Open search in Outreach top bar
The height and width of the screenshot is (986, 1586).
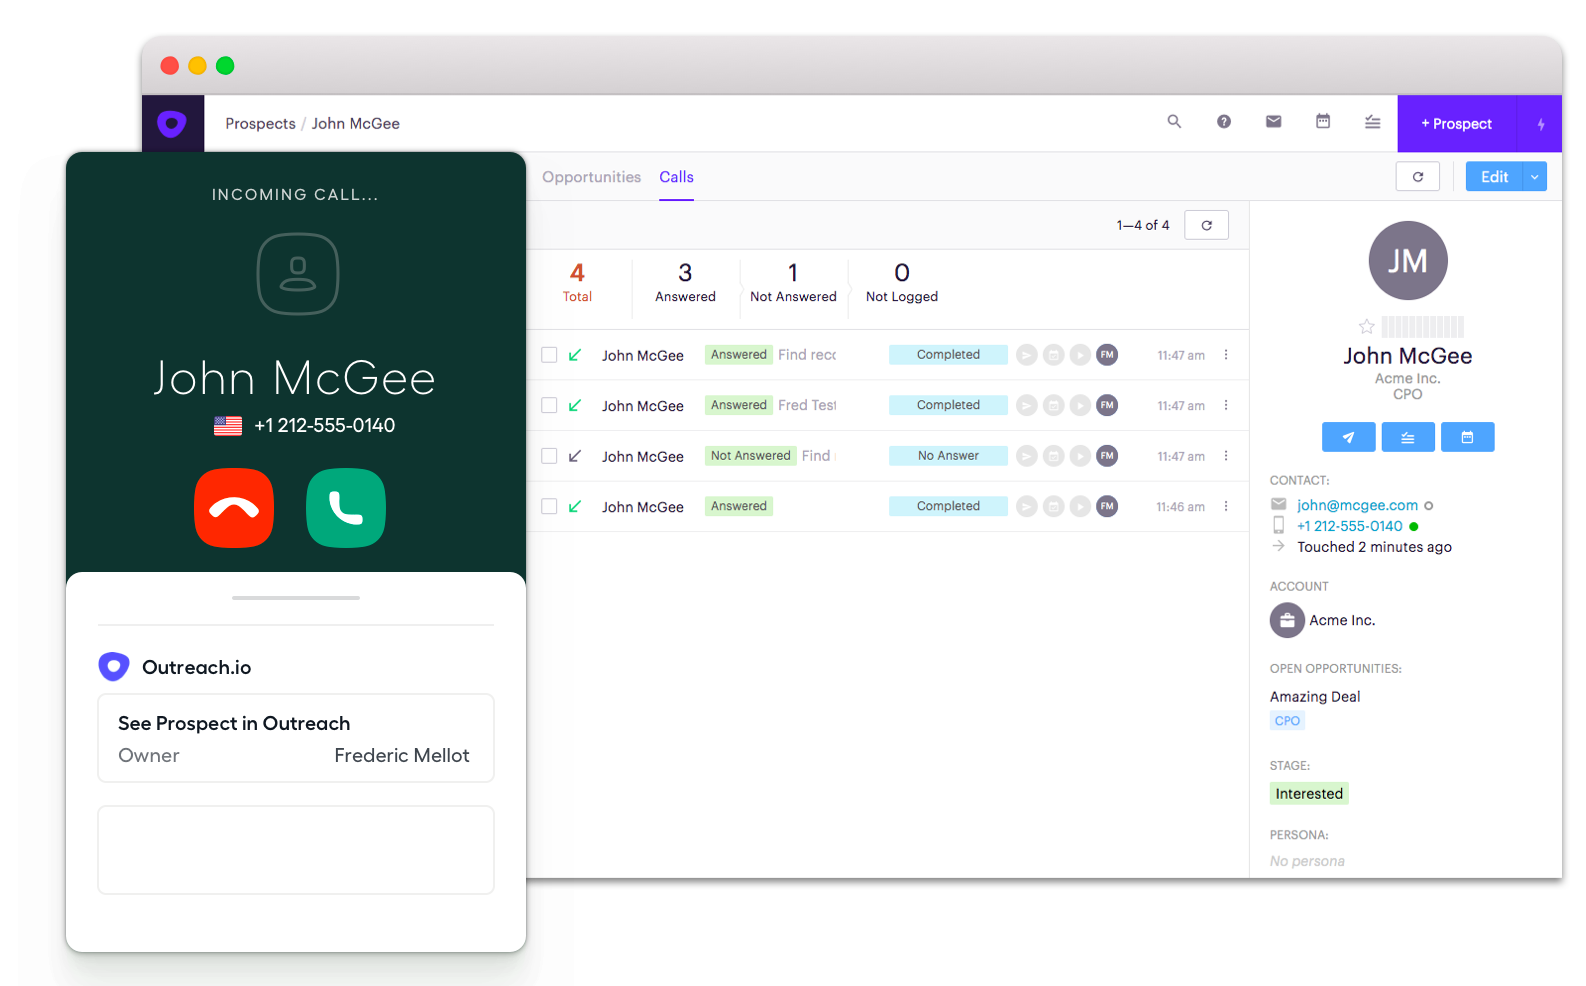1174,122
